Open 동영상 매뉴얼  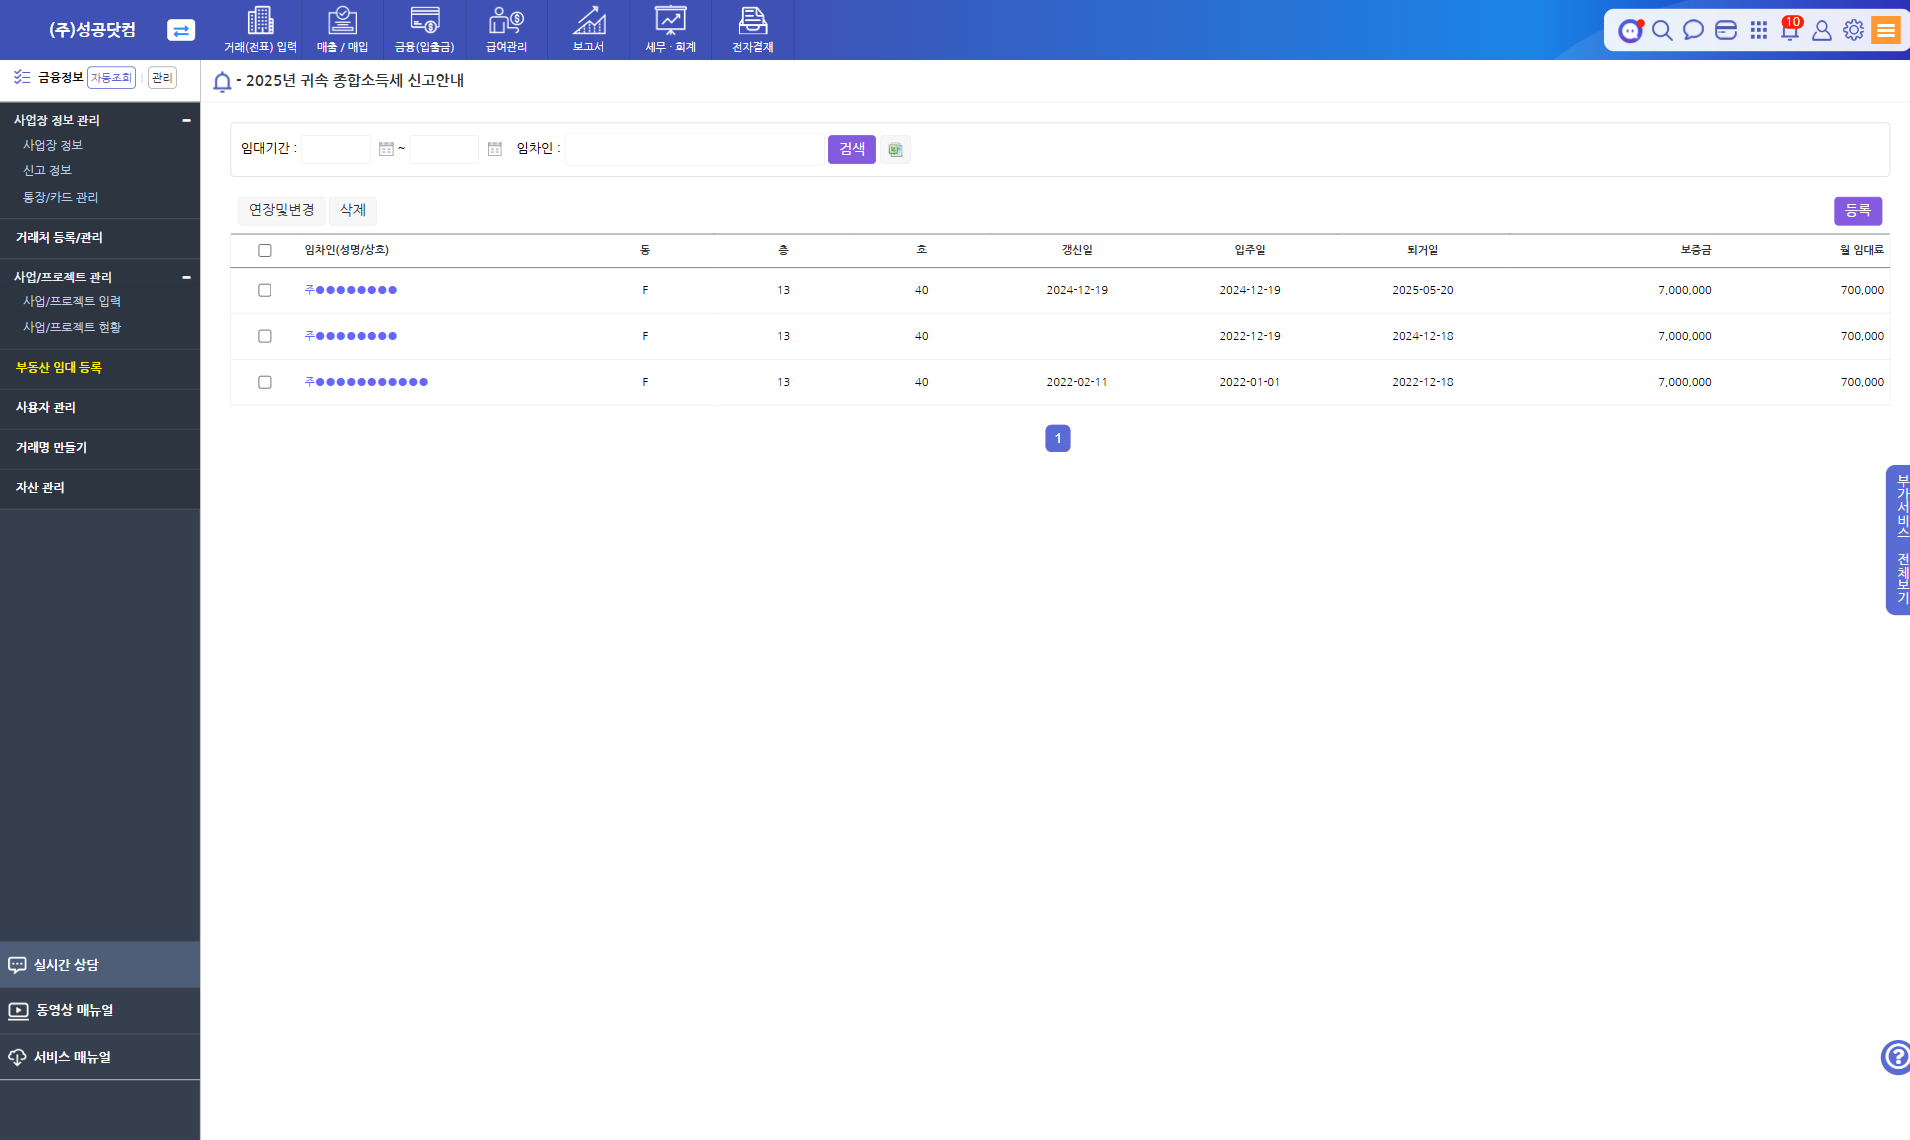(100, 1011)
